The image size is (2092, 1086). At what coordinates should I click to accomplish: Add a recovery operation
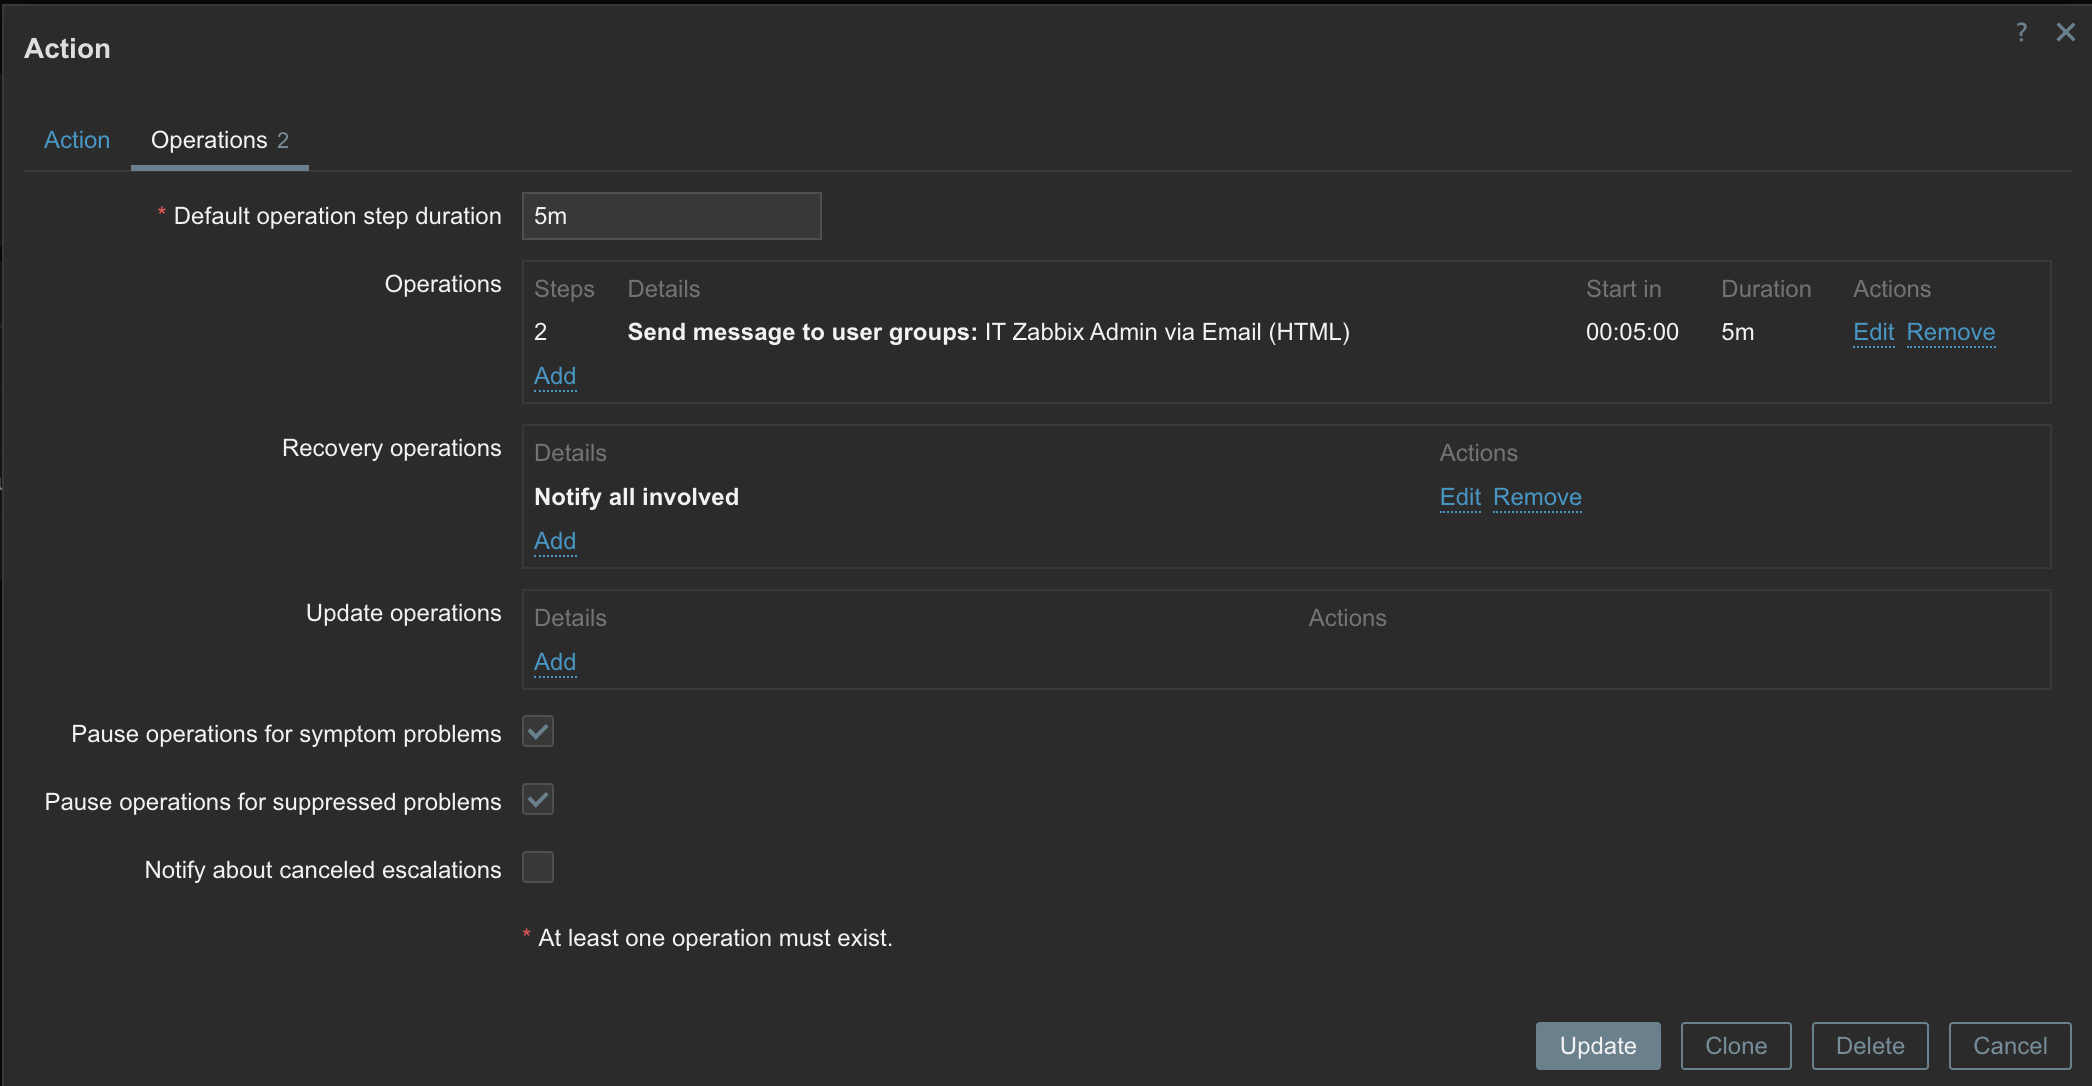[555, 541]
